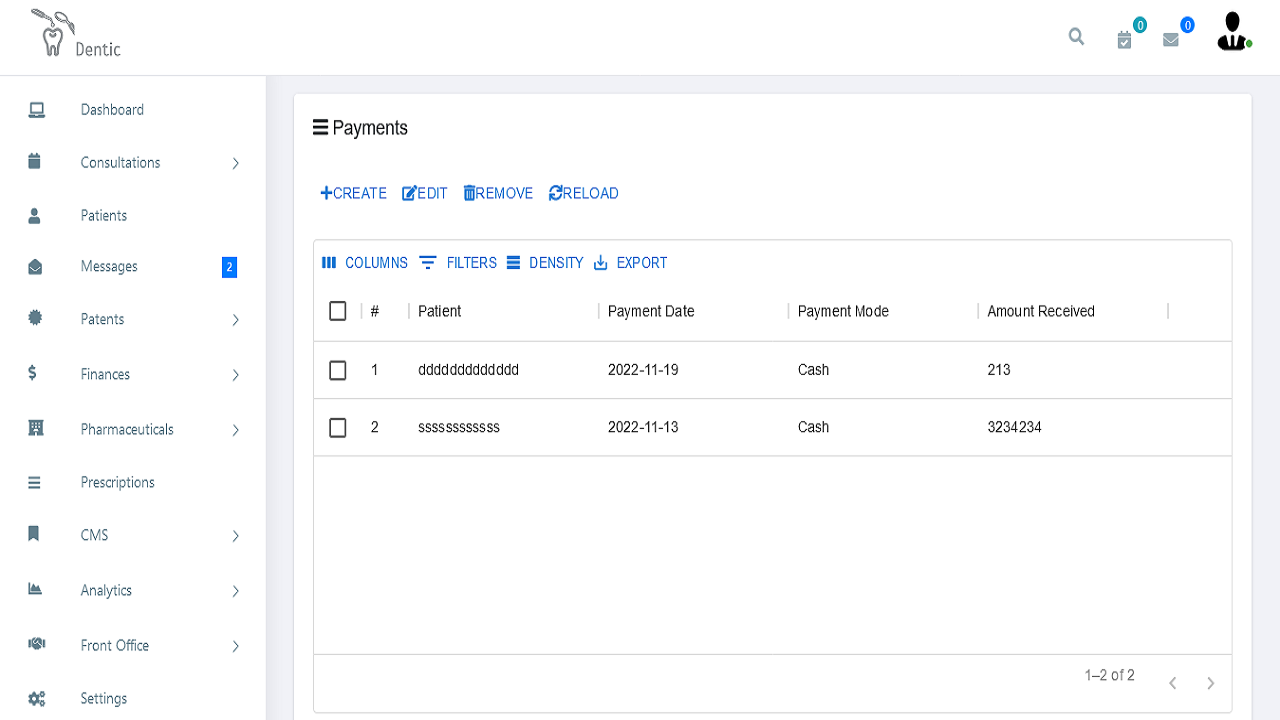Go to Prescriptions in sidebar
This screenshot has height=720, width=1280.
click(117, 482)
